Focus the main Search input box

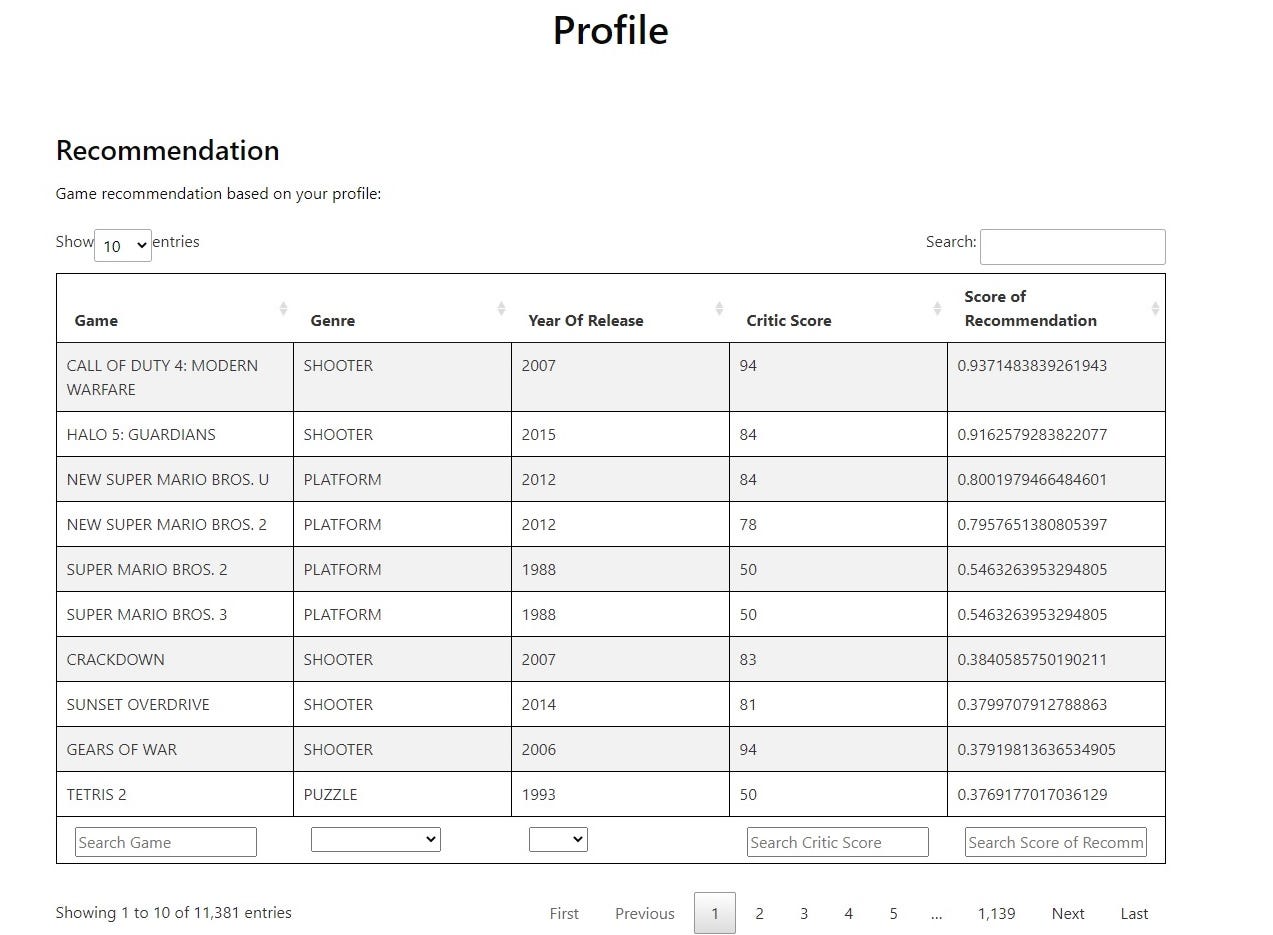point(1072,247)
